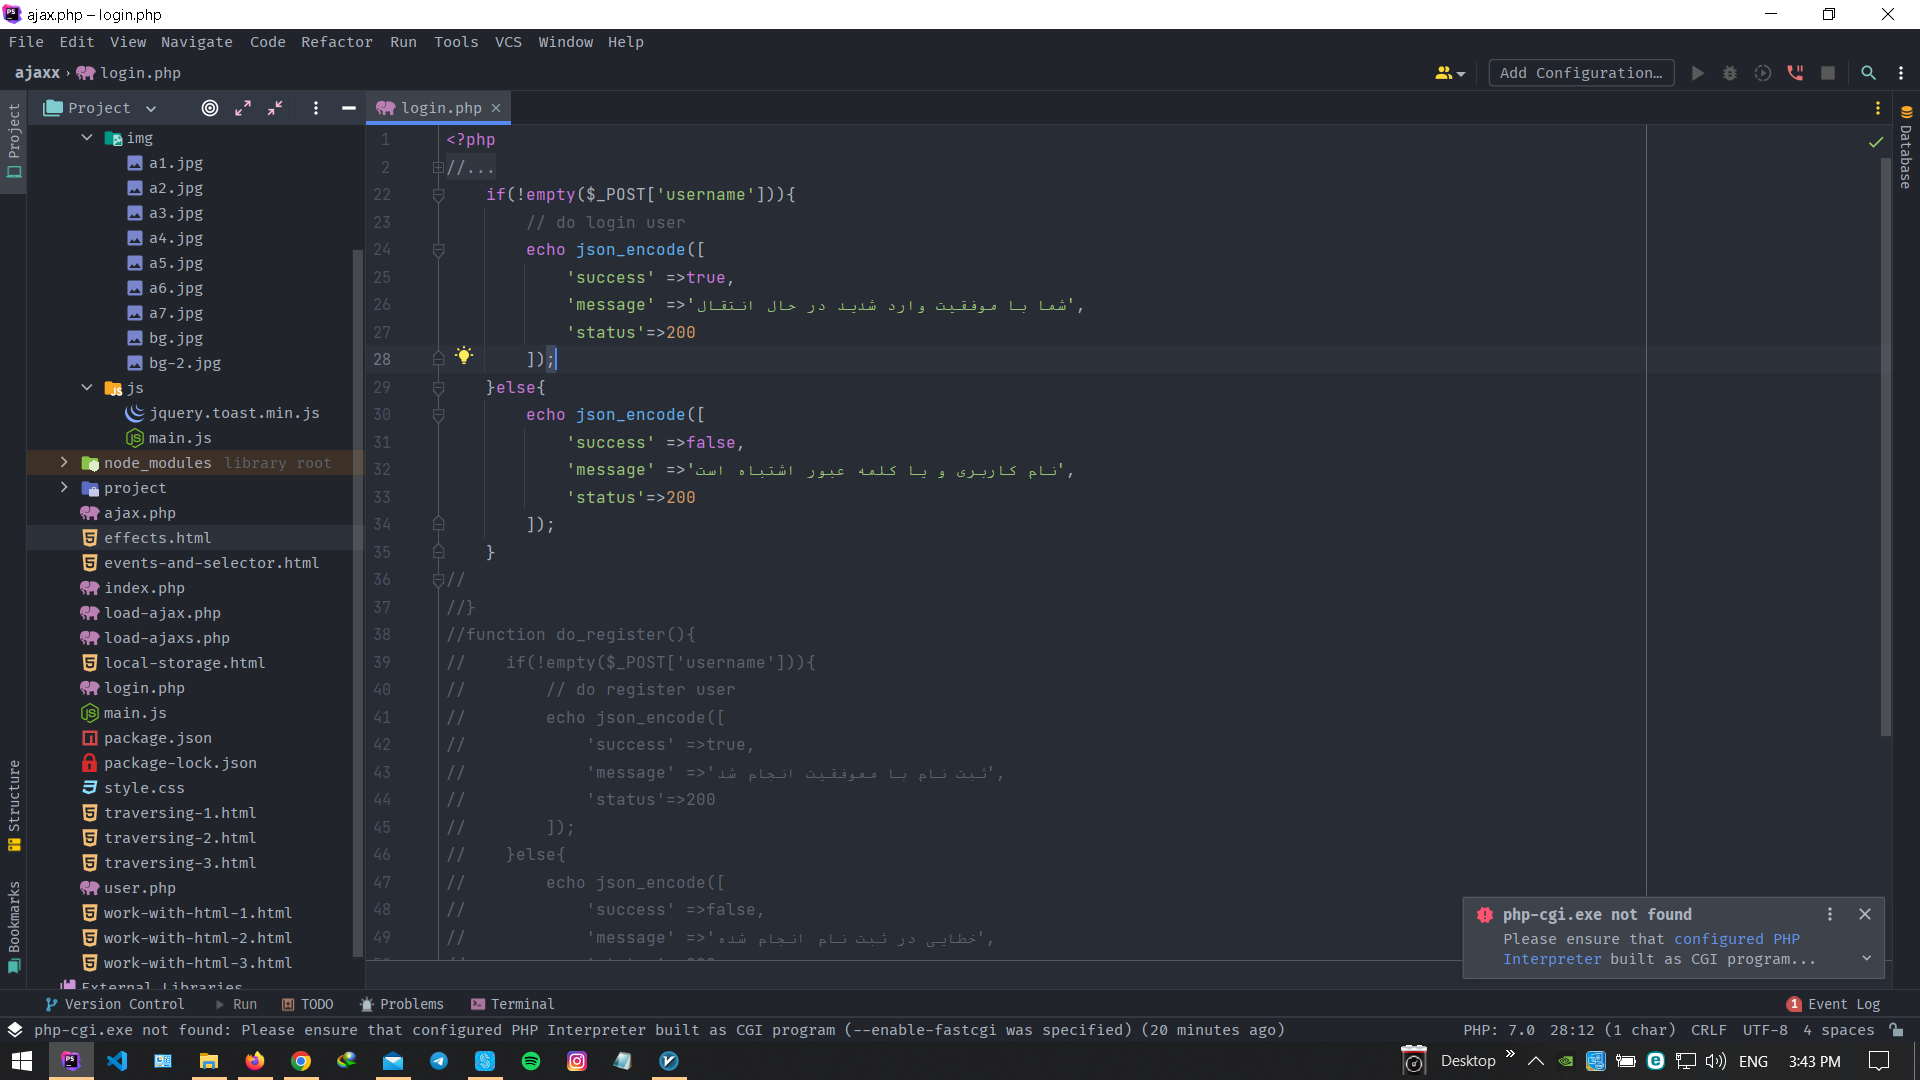Click the yellow lightbulb intention icon
The image size is (1920, 1080).
tap(464, 355)
